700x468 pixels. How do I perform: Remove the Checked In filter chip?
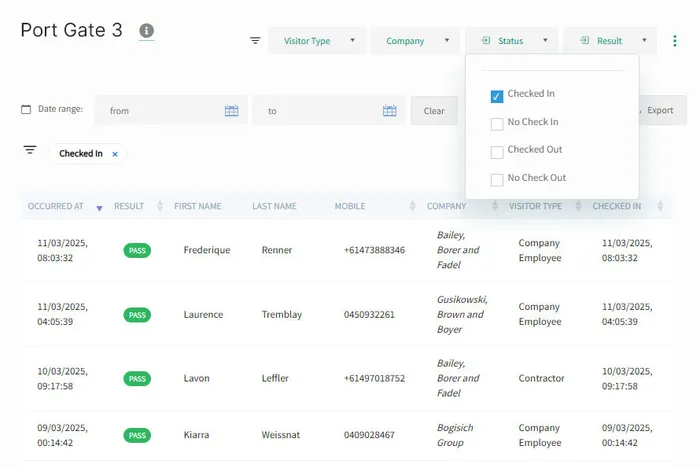[x=115, y=154]
